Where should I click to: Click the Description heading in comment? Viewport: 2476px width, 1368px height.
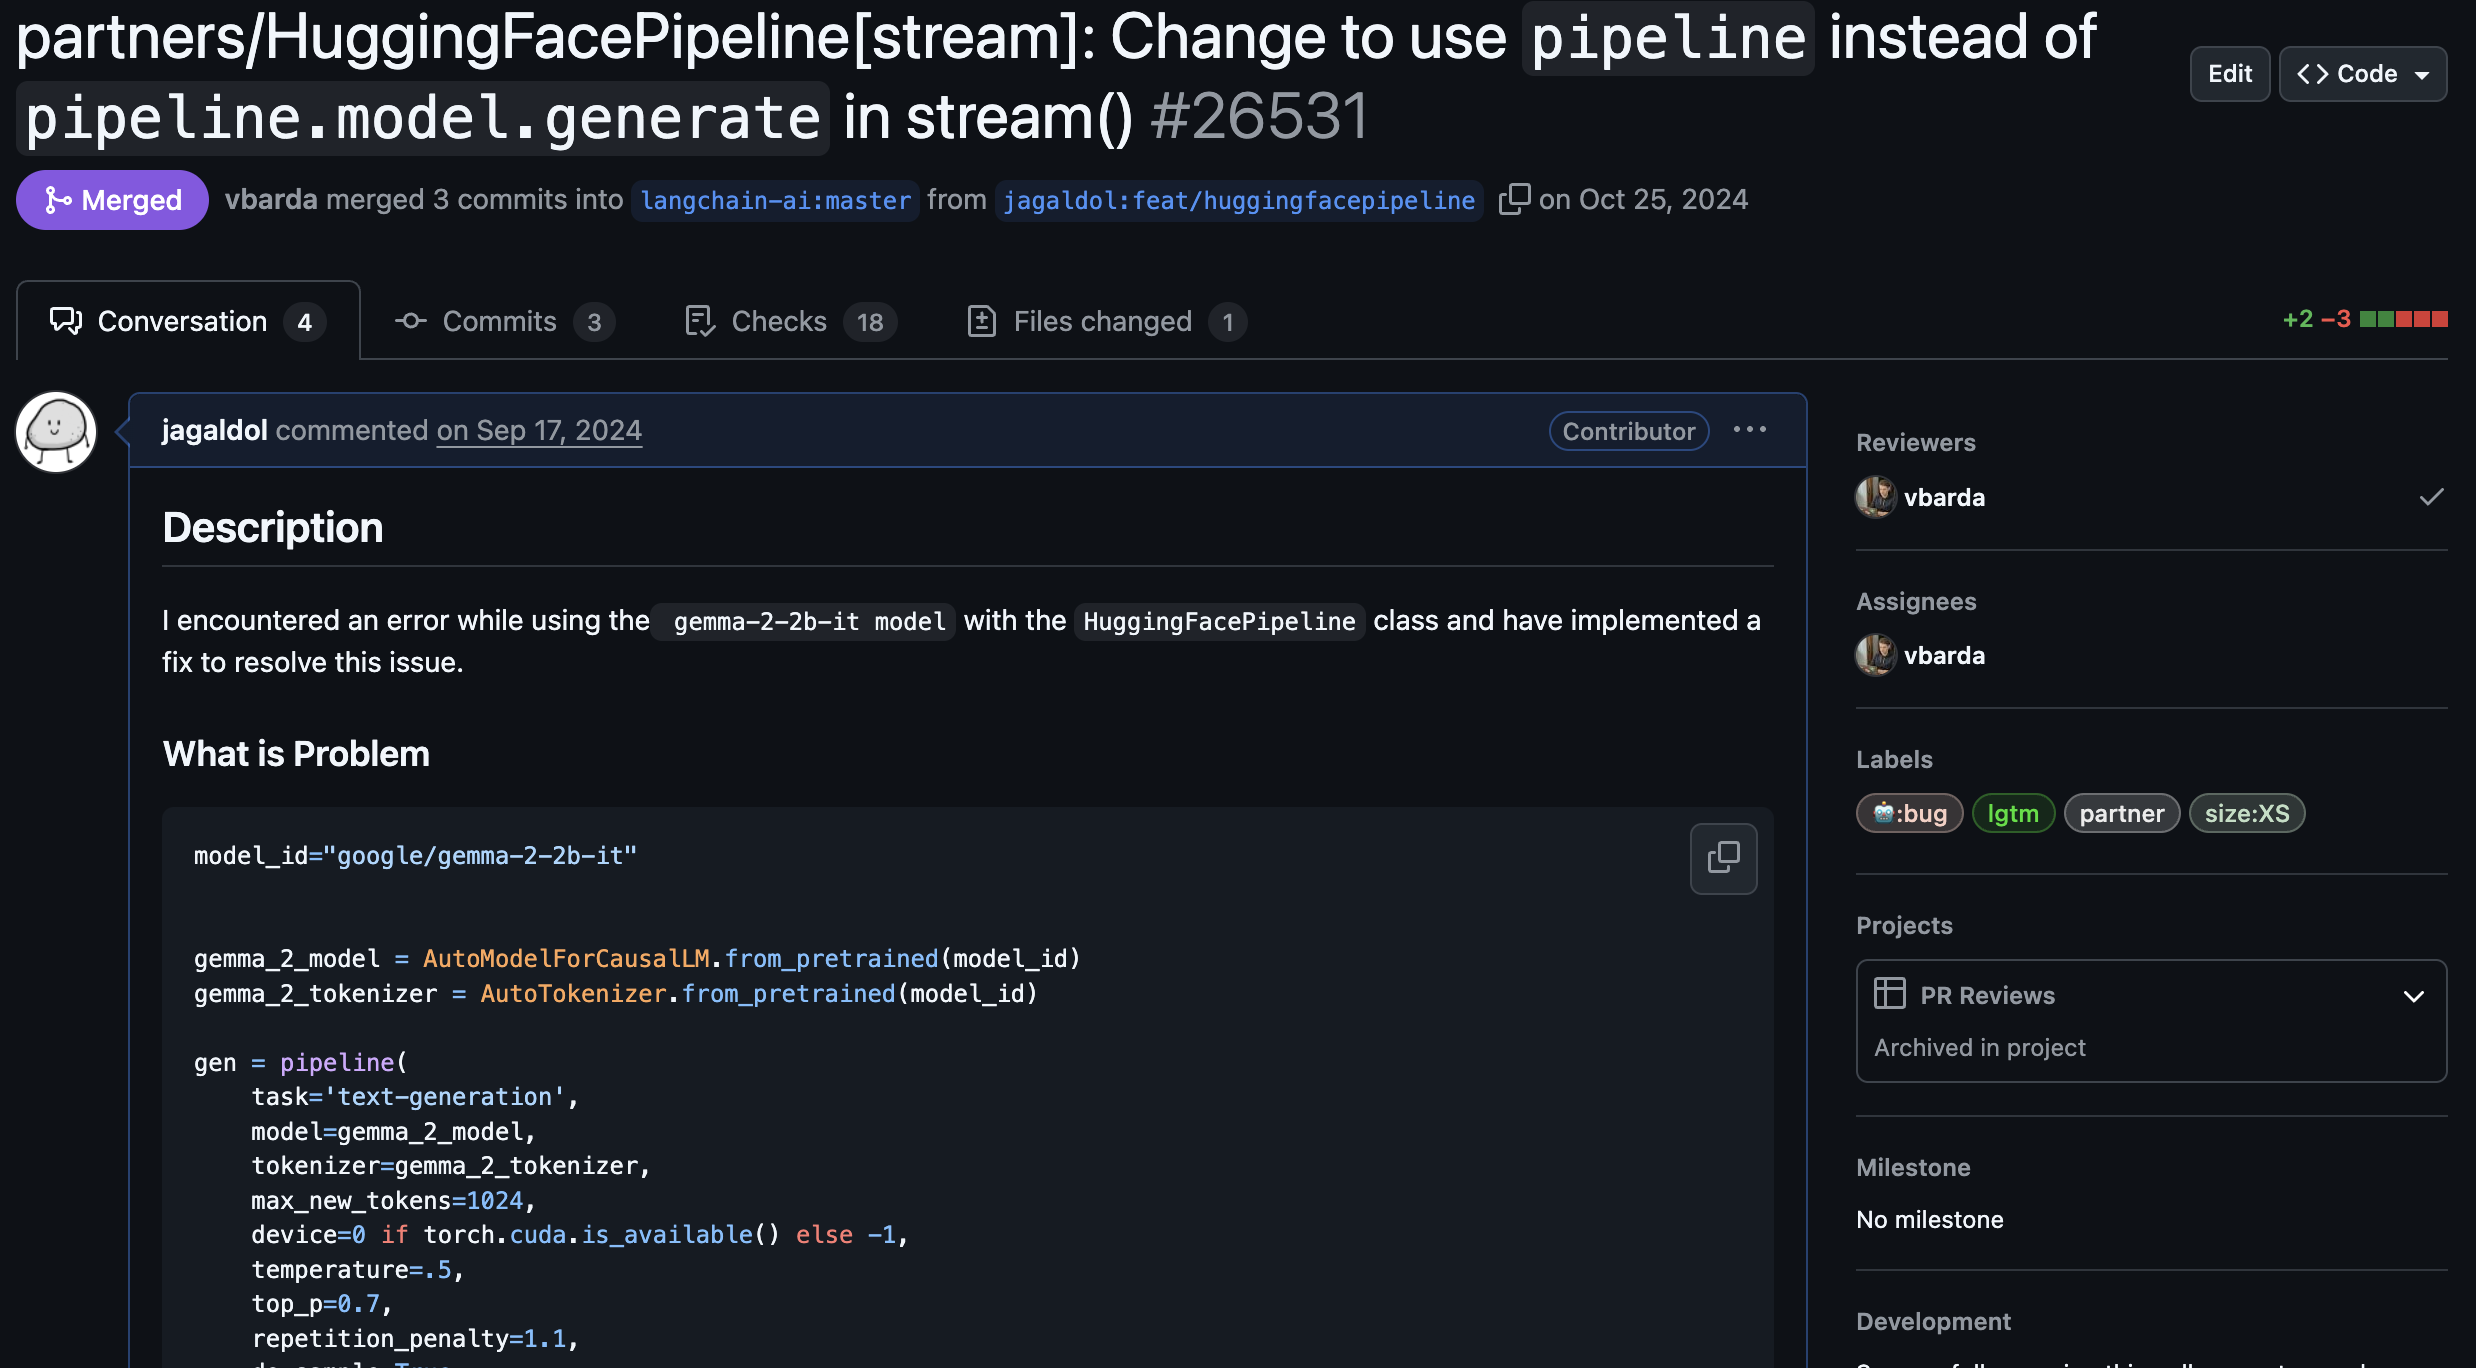pyautogui.click(x=272, y=527)
